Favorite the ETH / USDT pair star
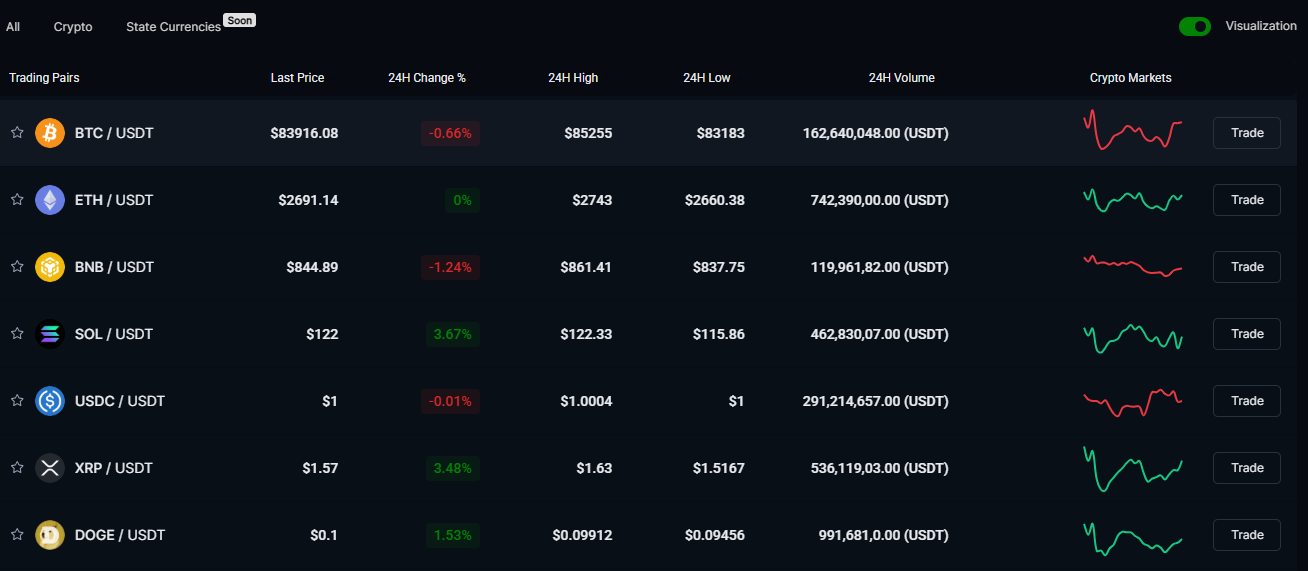 [17, 200]
